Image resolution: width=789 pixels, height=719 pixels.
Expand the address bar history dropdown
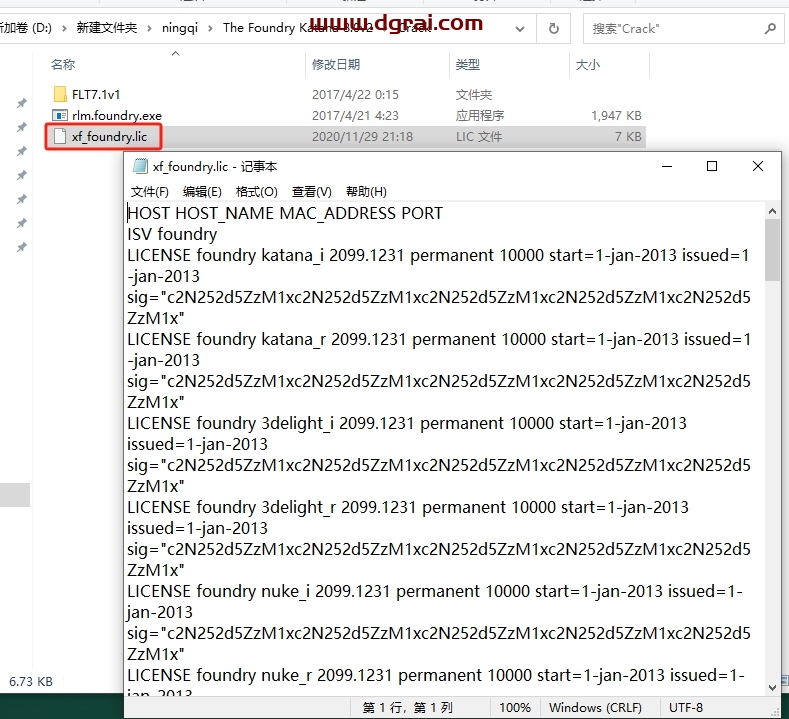(520, 29)
